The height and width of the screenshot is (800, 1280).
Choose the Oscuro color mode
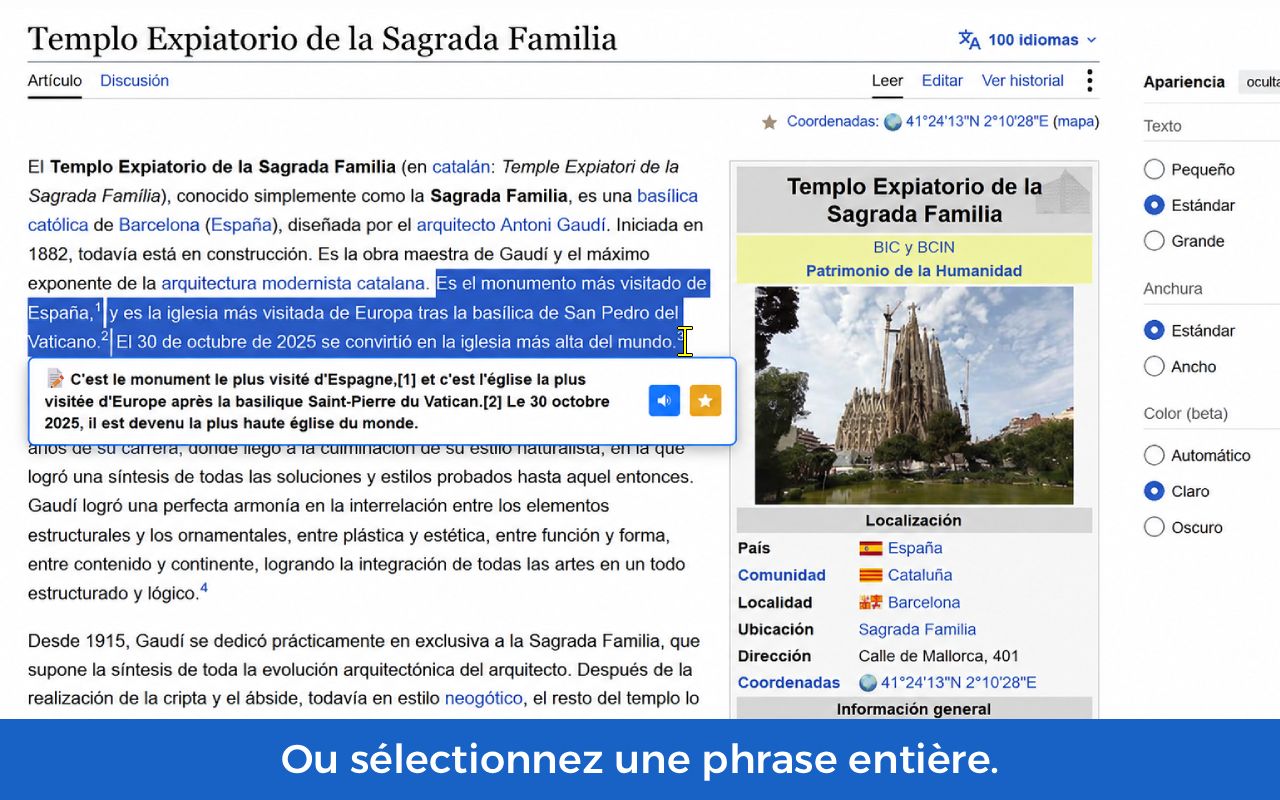point(1154,527)
